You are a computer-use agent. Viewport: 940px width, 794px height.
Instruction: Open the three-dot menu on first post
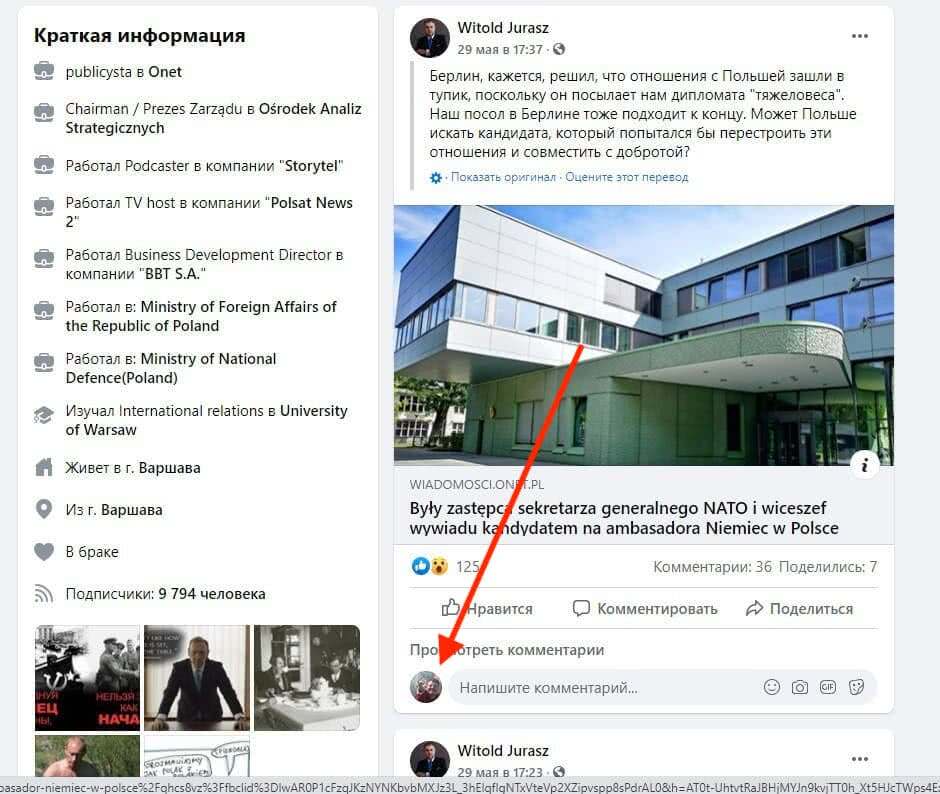pyautogui.click(x=860, y=36)
